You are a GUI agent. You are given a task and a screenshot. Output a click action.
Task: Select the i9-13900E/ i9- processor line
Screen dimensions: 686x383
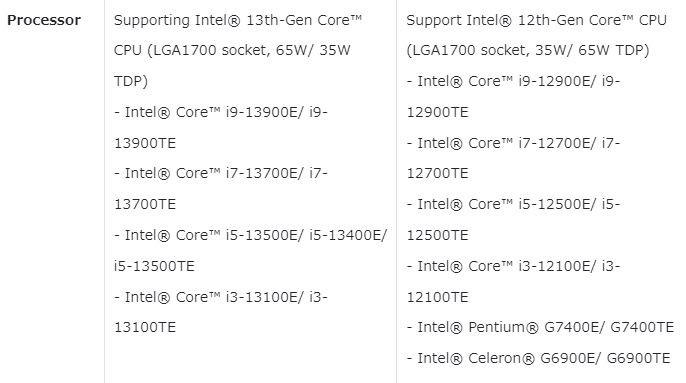click(220, 112)
